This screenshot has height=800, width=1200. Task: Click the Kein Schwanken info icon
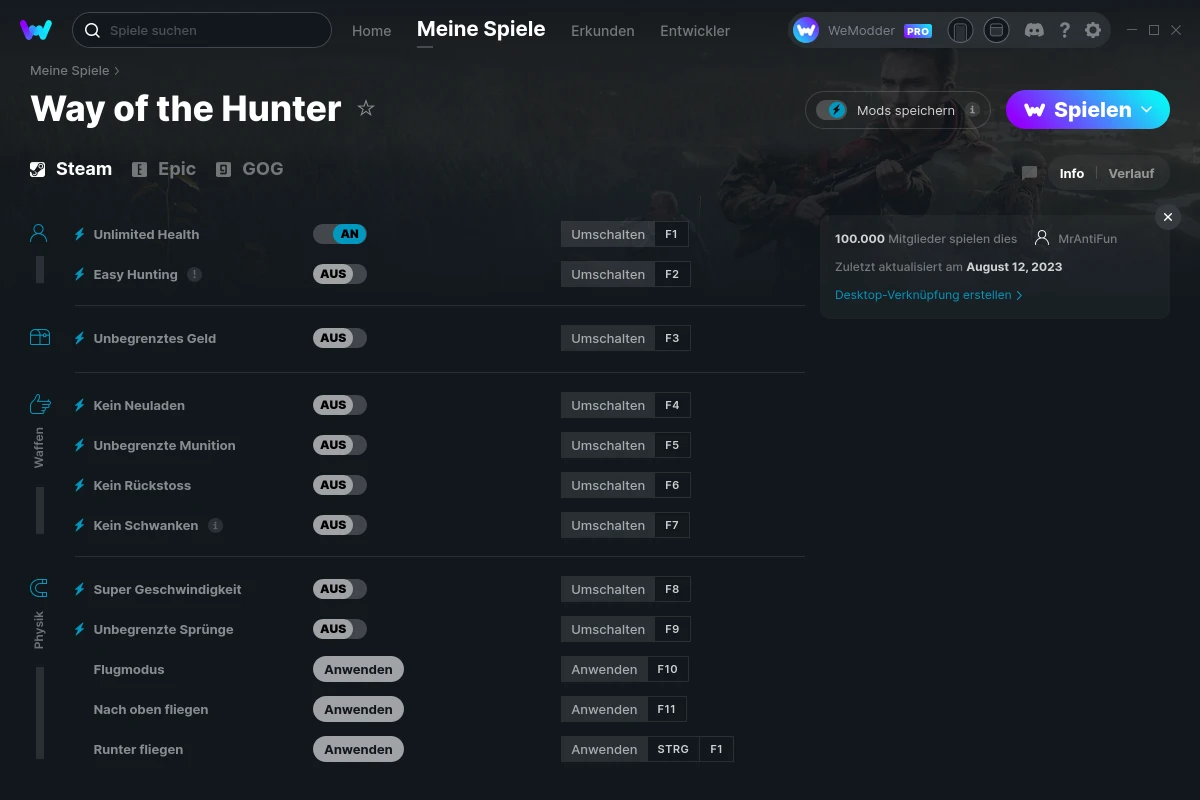(215, 525)
